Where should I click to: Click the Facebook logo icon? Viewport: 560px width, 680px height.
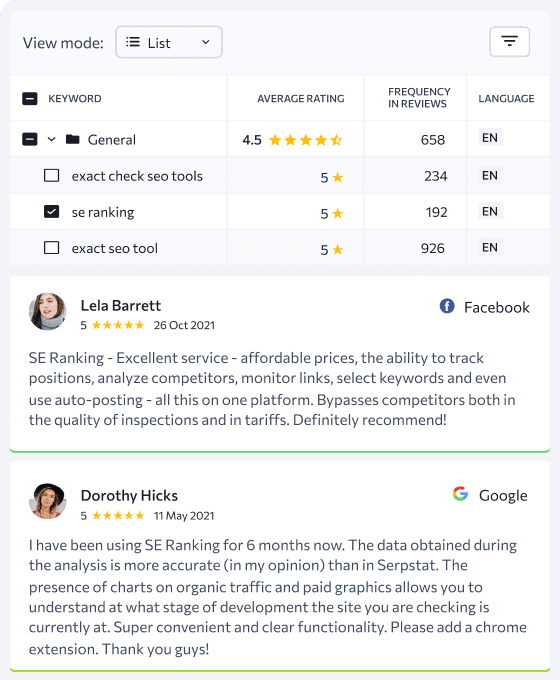pyautogui.click(x=447, y=306)
